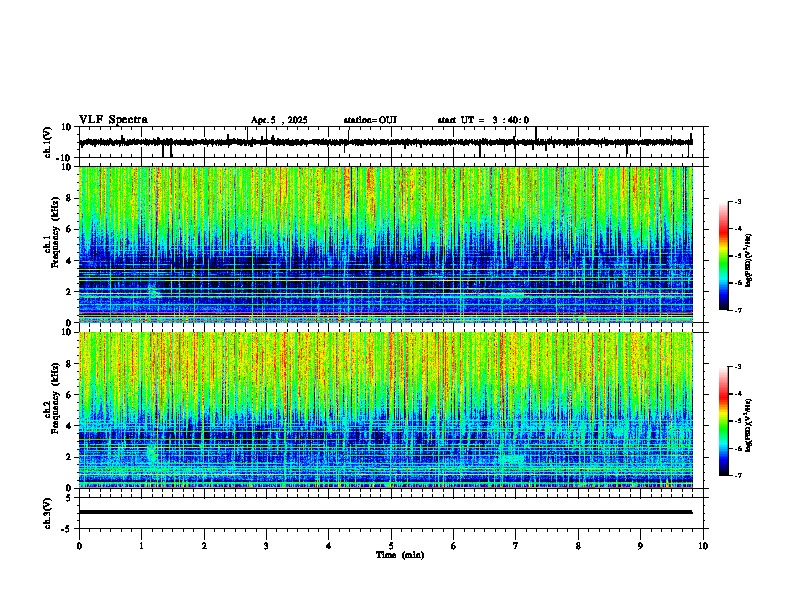Viewport: 792px width, 612px height.
Task: Click time axis tick label '5'
Action: 391,546
